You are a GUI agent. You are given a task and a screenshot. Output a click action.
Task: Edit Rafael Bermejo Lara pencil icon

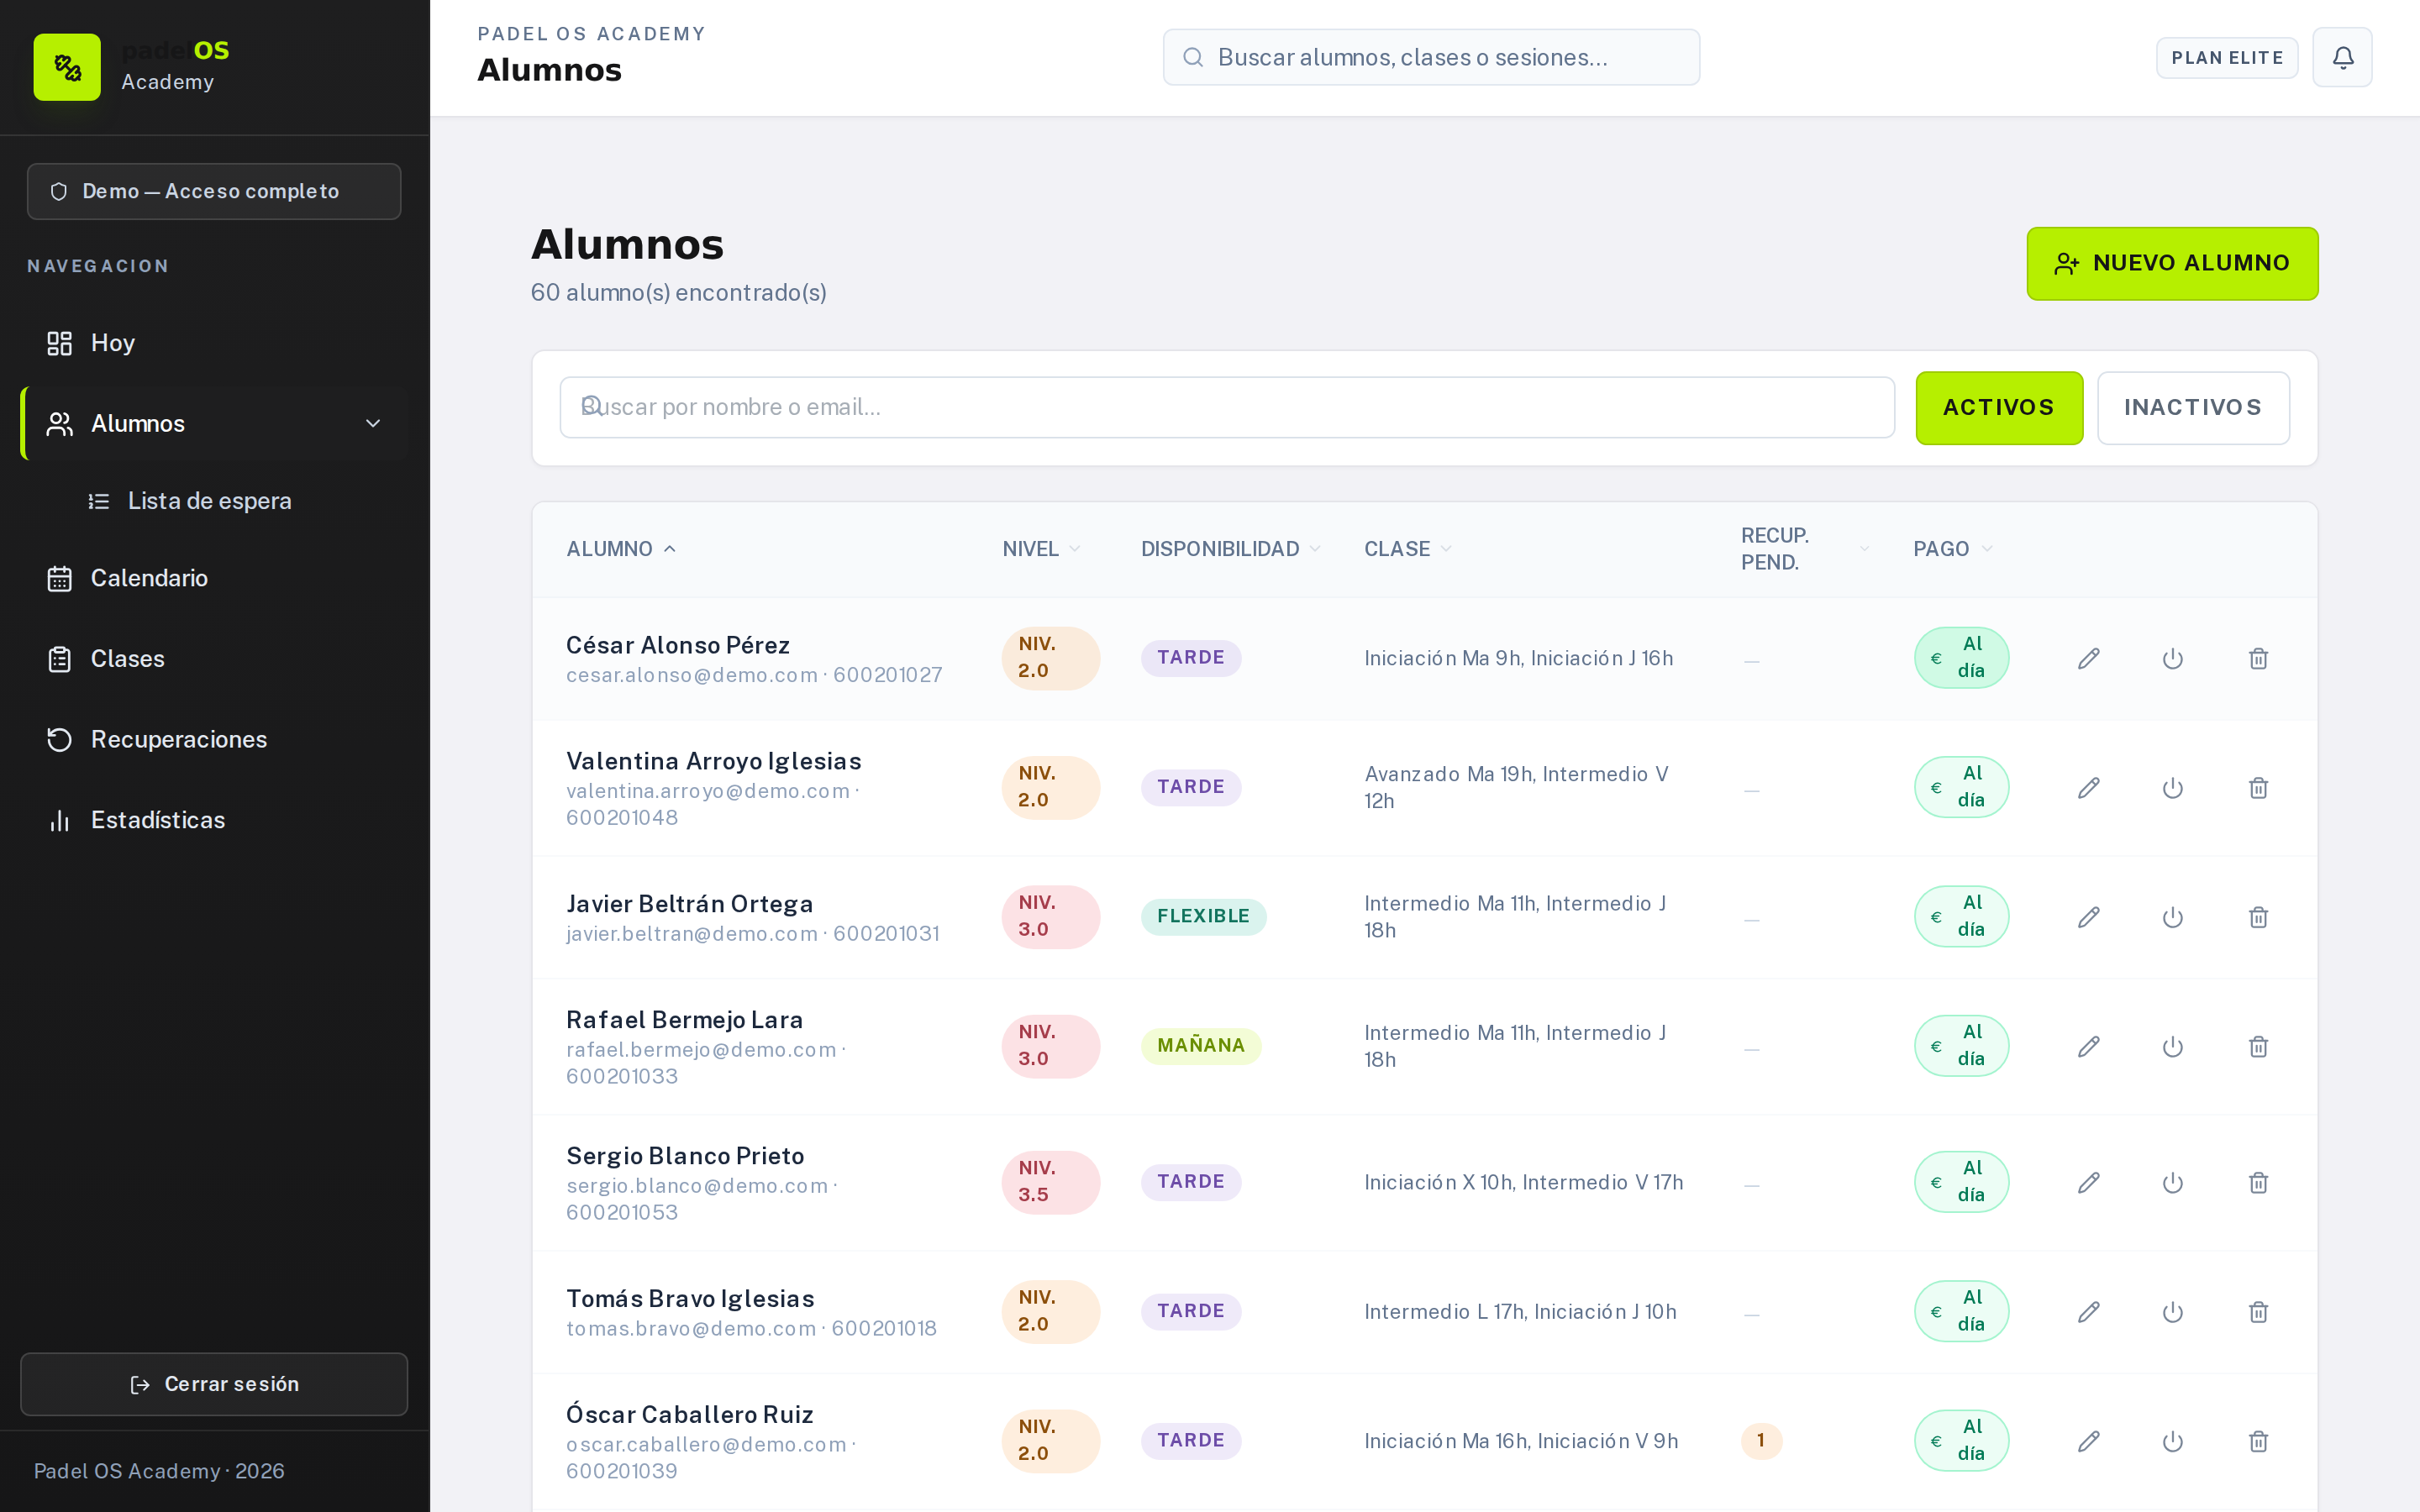(2088, 1046)
